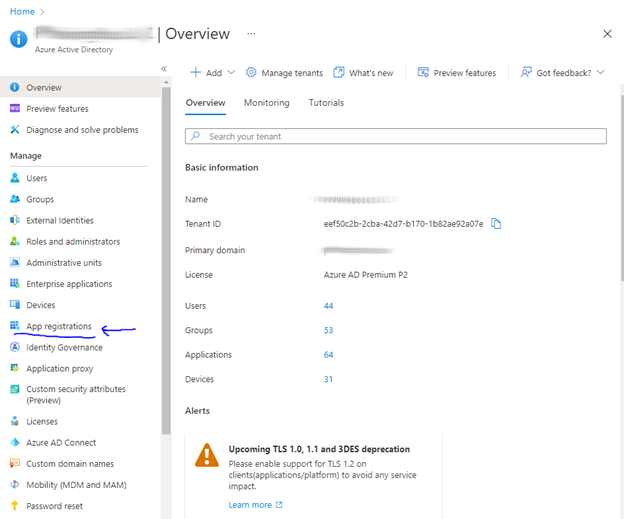Open App registrations in sidebar

coord(58,326)
